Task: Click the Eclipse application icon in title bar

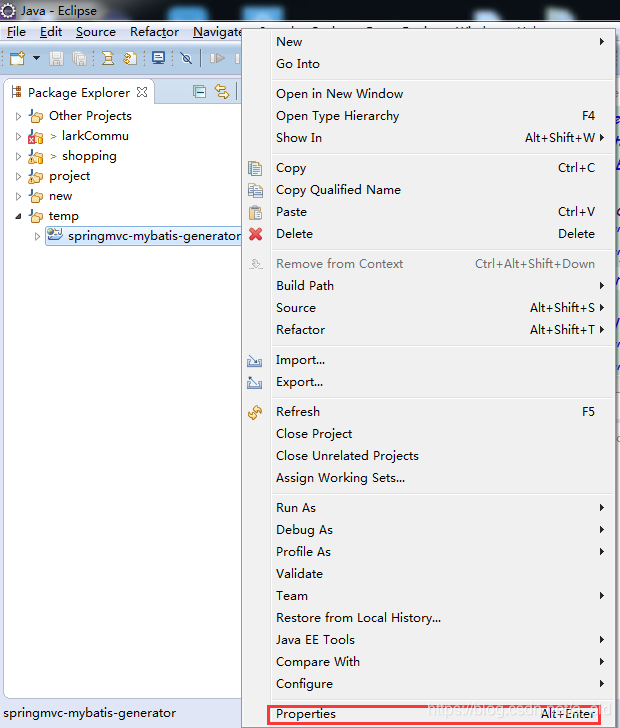Action: point(8,10)
